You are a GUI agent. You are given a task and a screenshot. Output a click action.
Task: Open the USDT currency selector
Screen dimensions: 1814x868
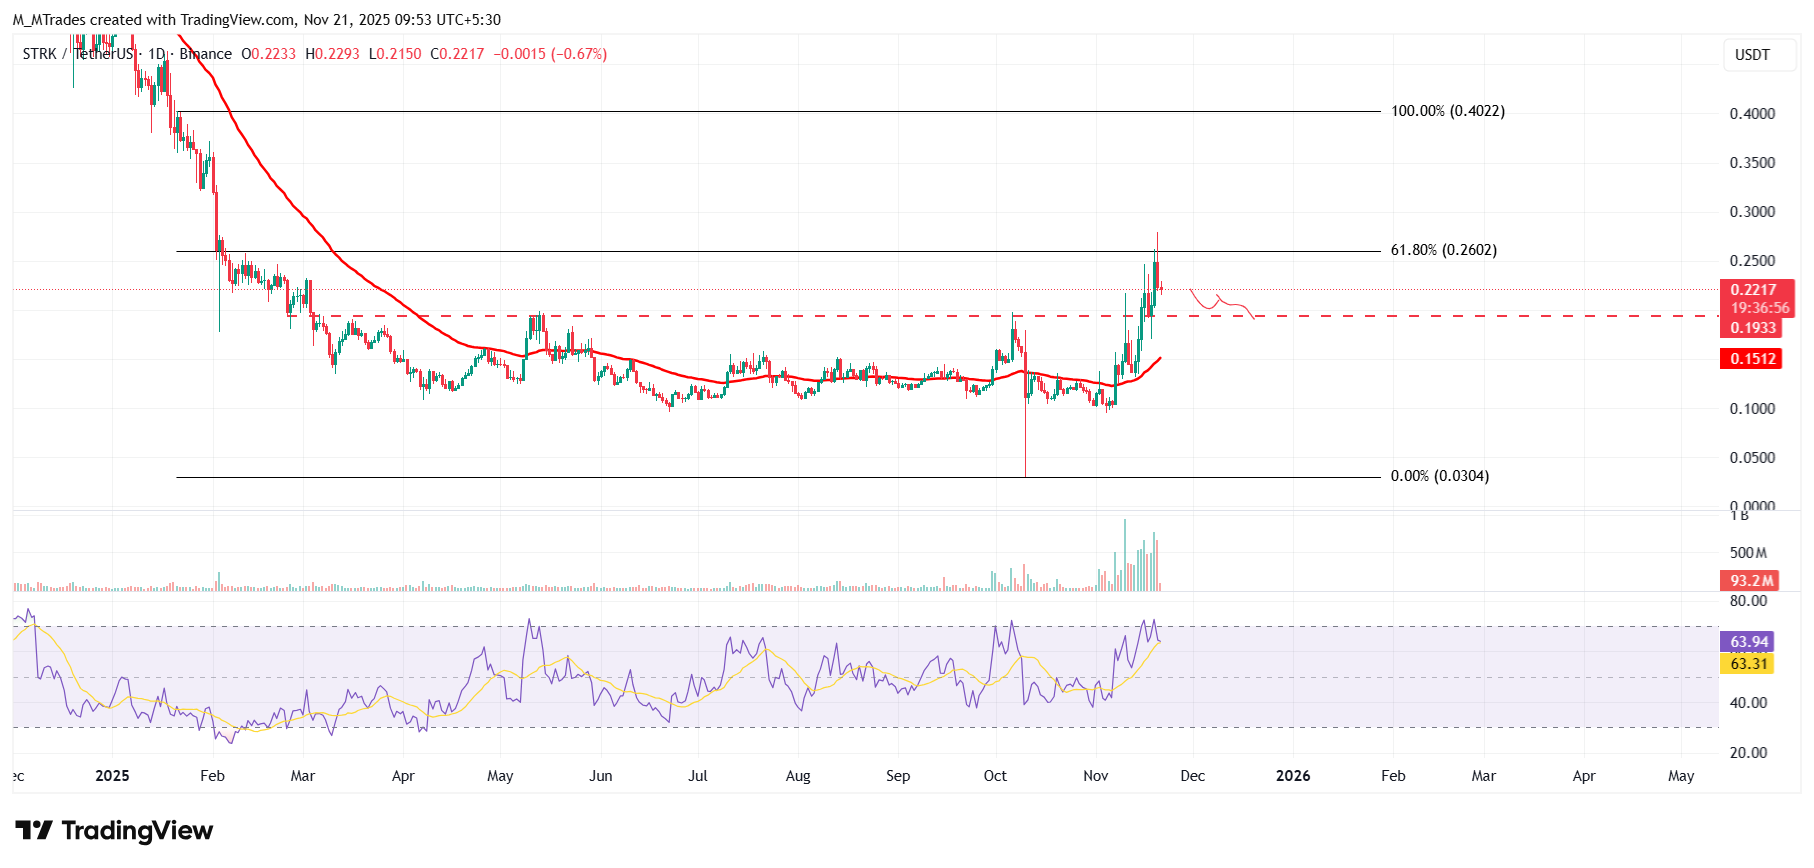(1751, 55)
